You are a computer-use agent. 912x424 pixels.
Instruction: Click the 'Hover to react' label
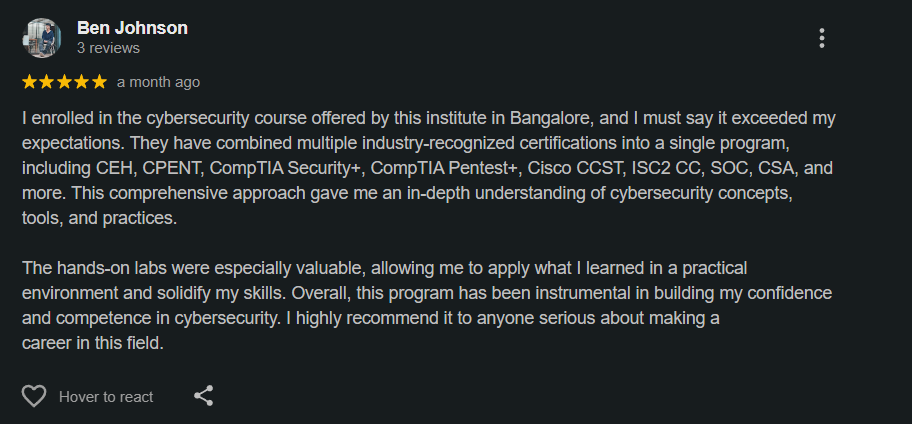[106, 397]
